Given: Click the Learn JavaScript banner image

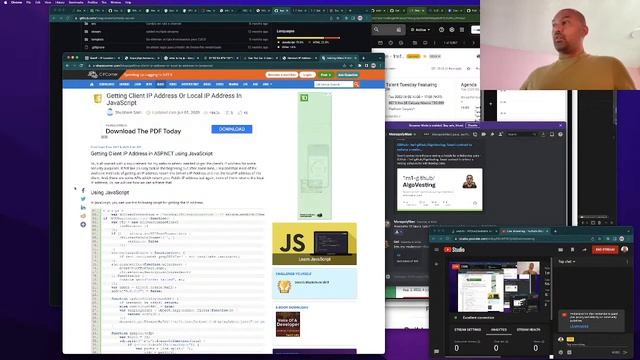Looking at the screenshot, I should (x=315, y=244).
